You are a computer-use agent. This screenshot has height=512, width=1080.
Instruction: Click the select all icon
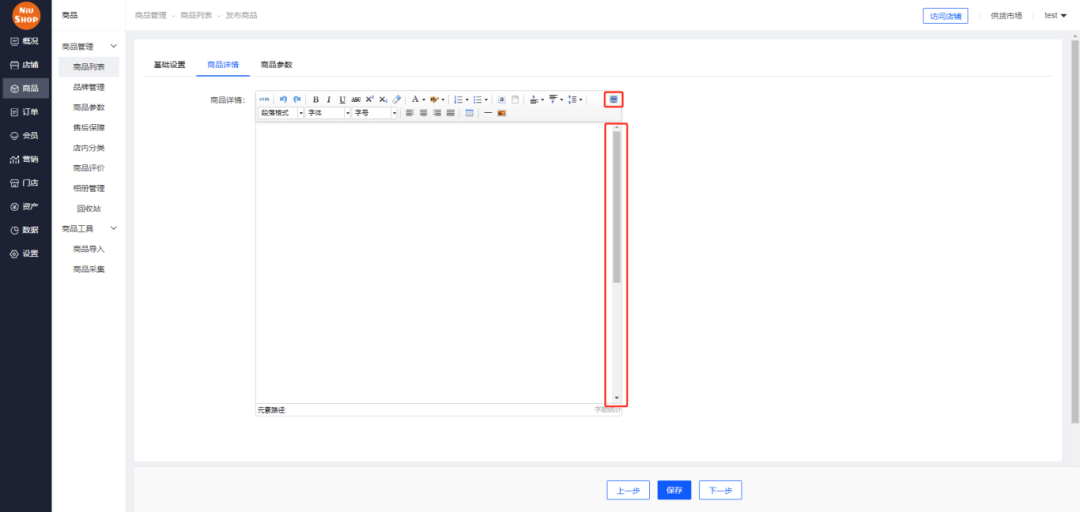(501, 99)
